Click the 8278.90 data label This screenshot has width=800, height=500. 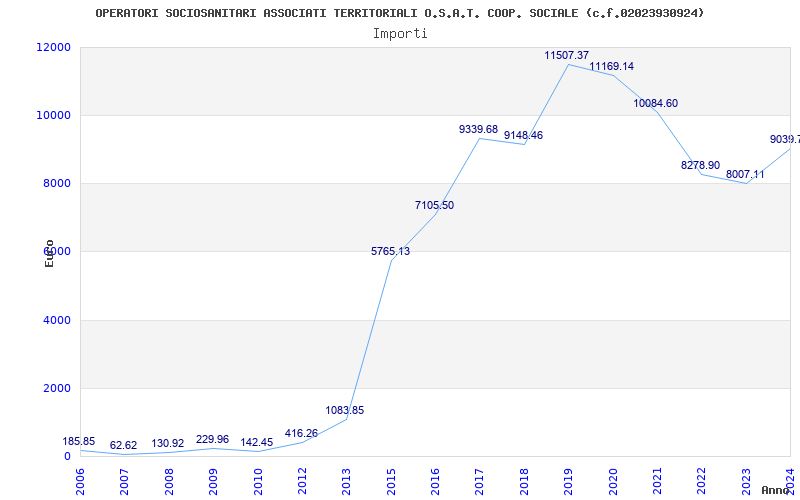coord(701,165)
